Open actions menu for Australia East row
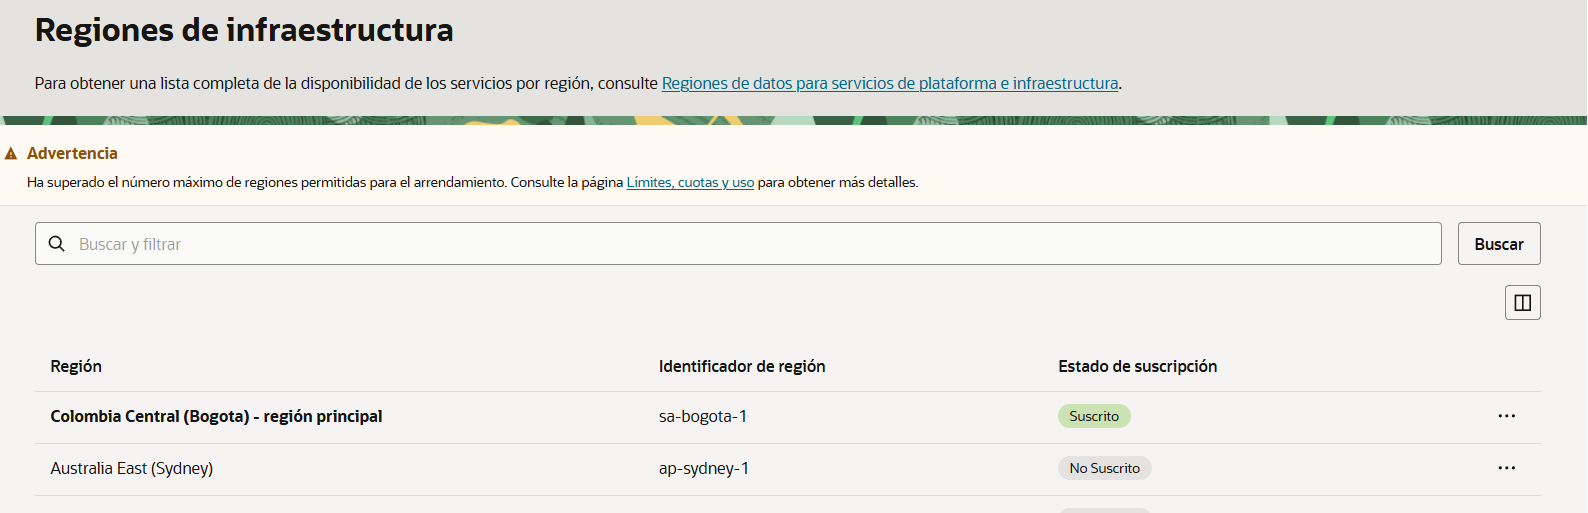 pyautogui.click(x=1506, y=468)
